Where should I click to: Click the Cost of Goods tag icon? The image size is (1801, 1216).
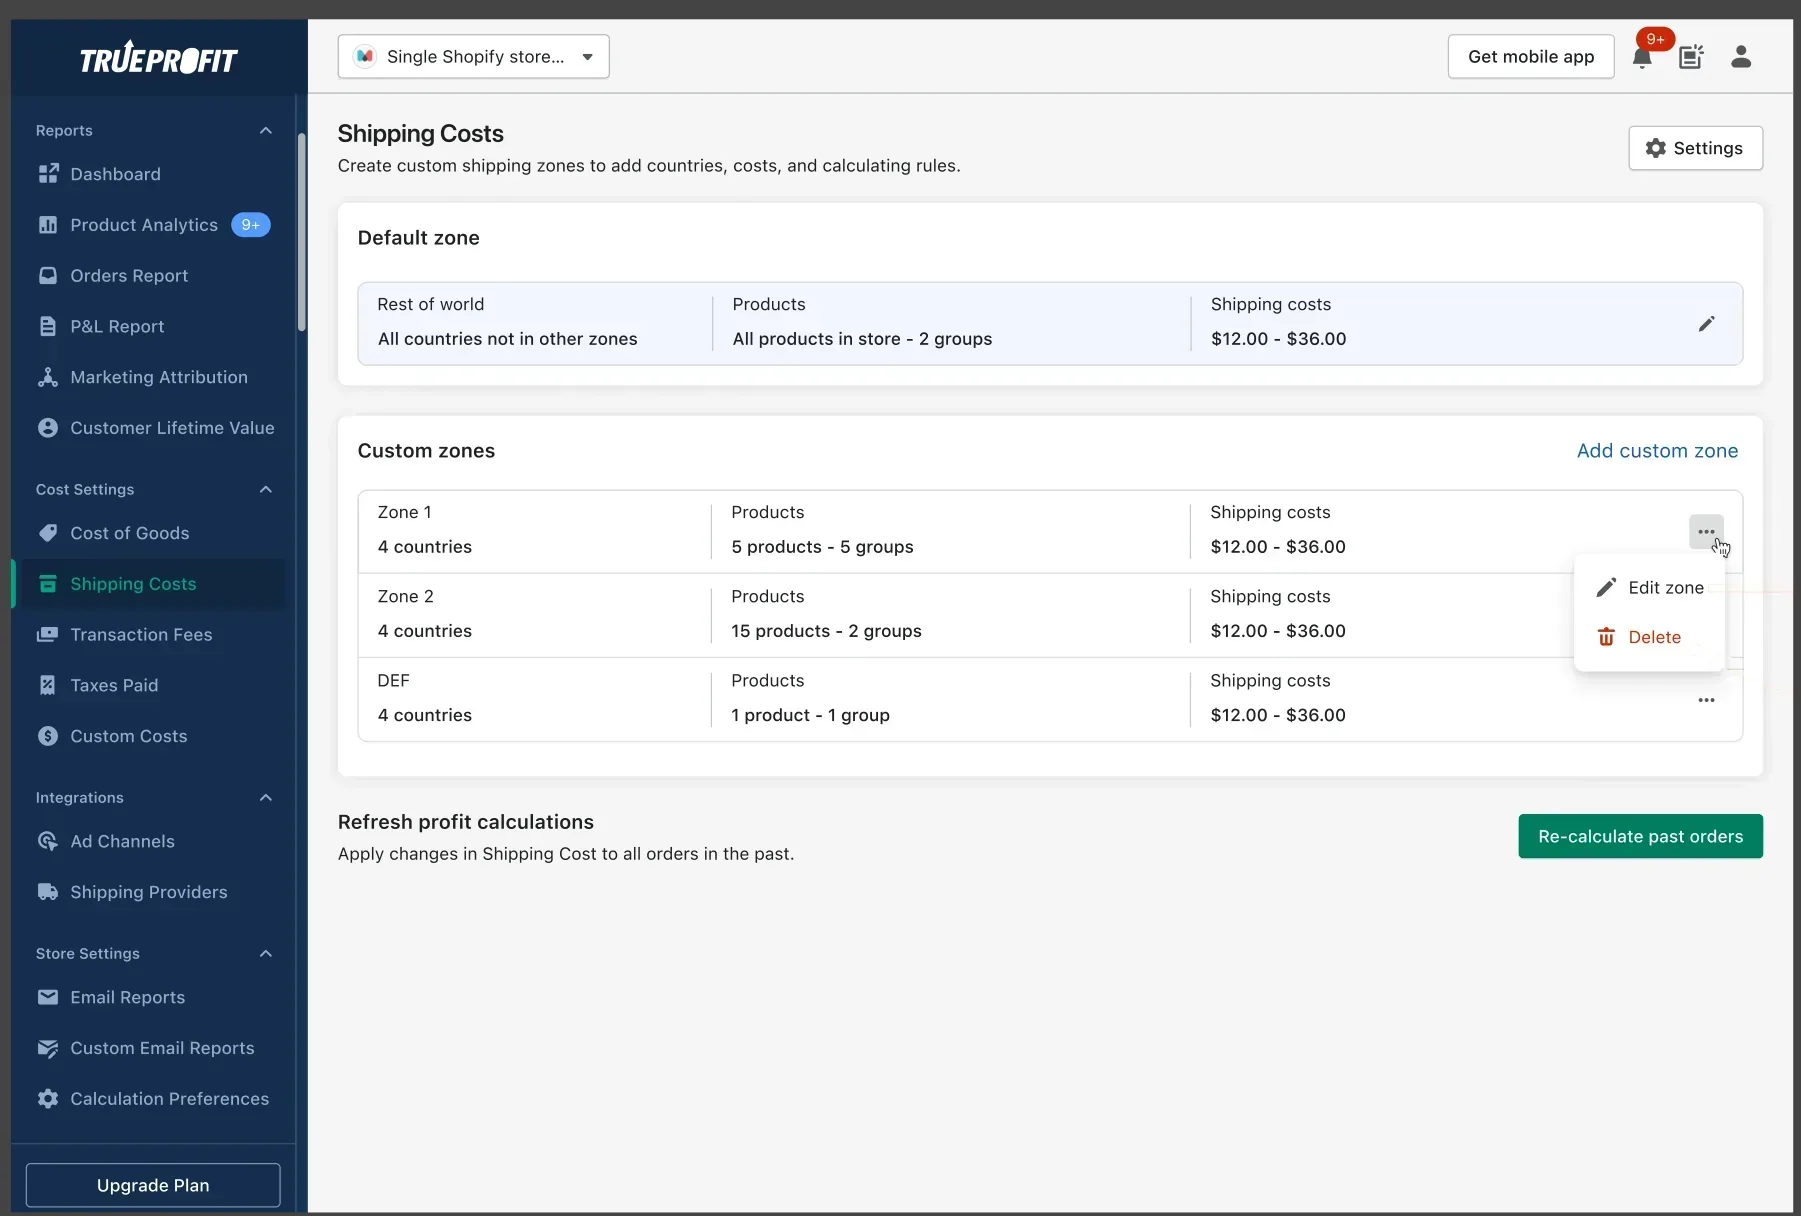coord(48,533)
